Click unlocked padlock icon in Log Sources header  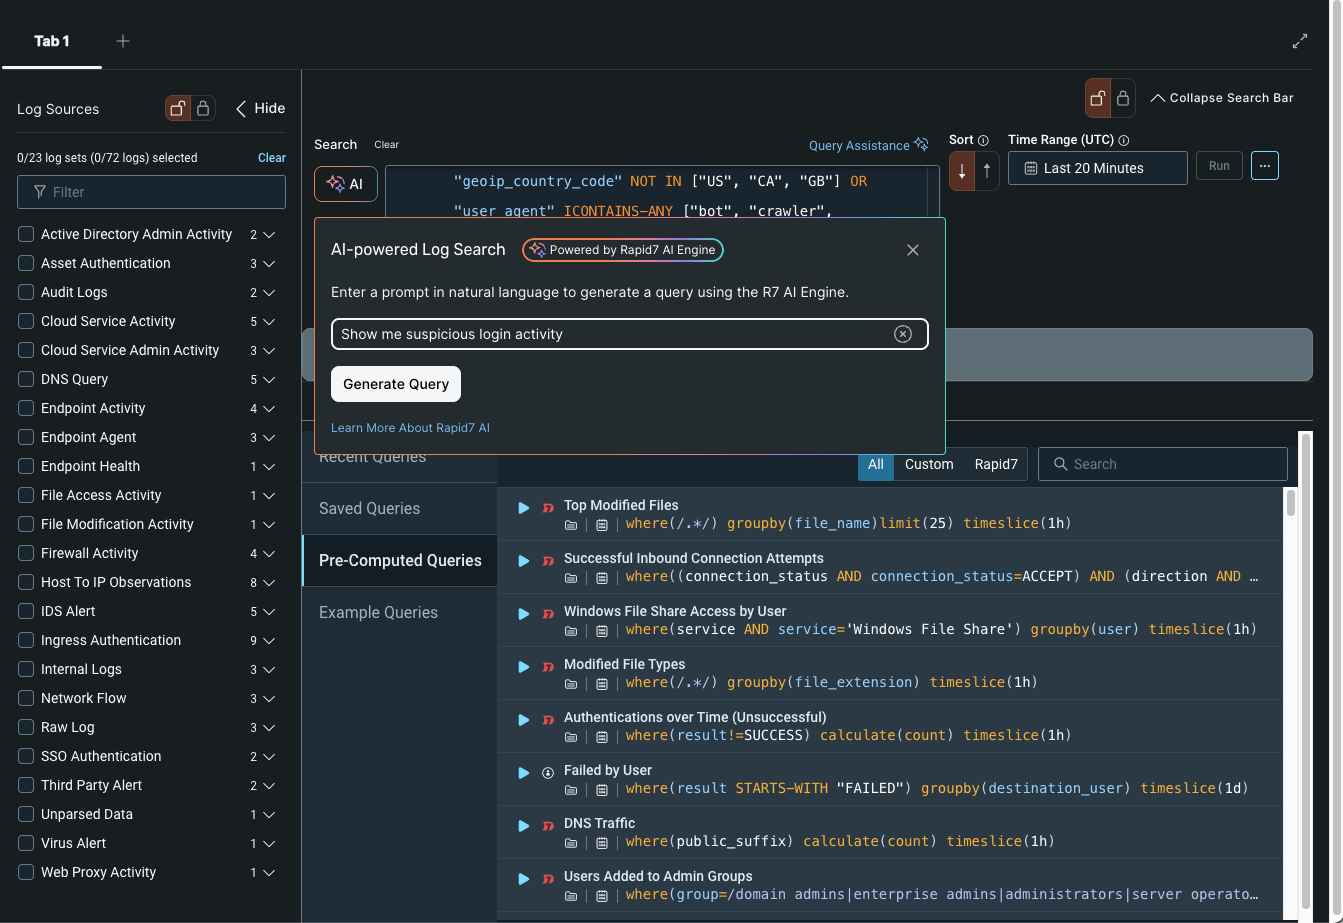point(178,108)
